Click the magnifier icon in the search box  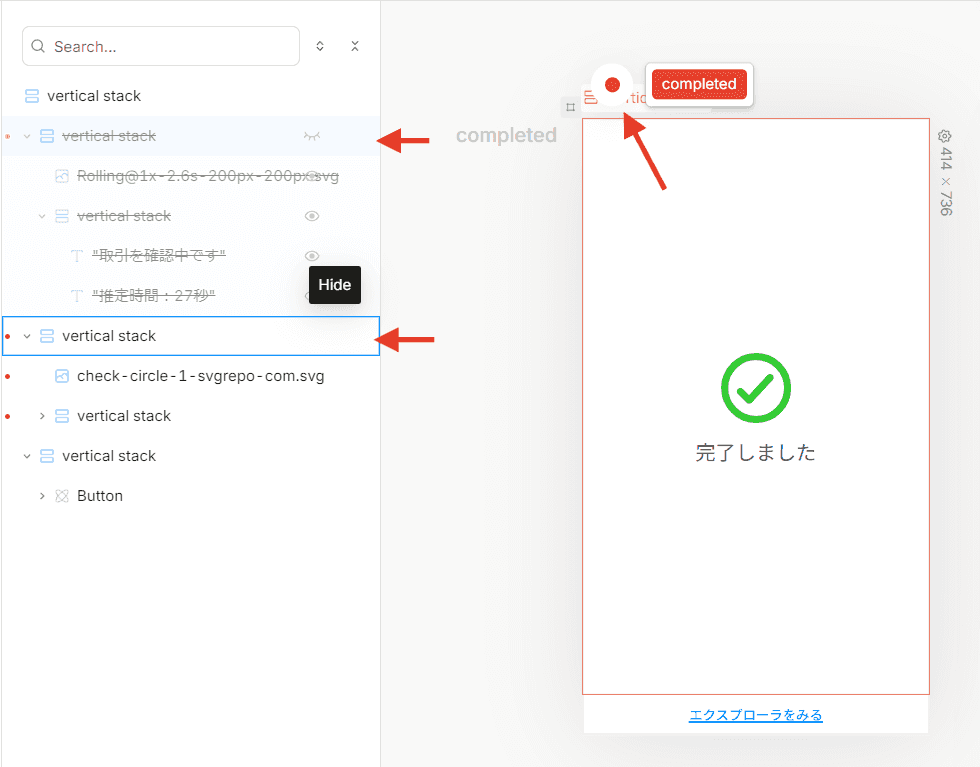[x=38, y=46]
